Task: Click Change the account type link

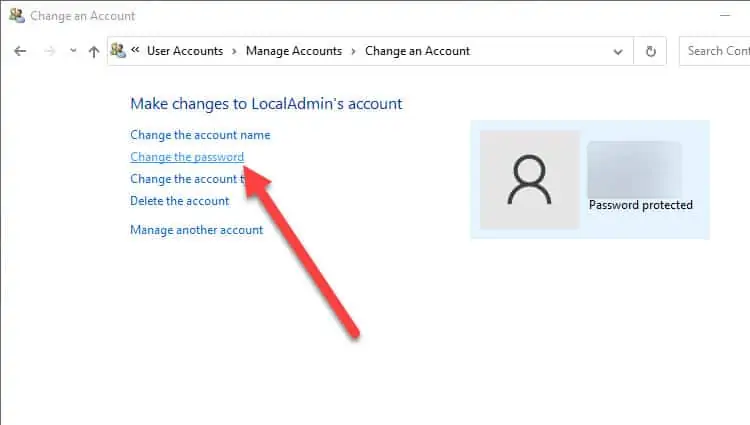Action: click(188, 179)
